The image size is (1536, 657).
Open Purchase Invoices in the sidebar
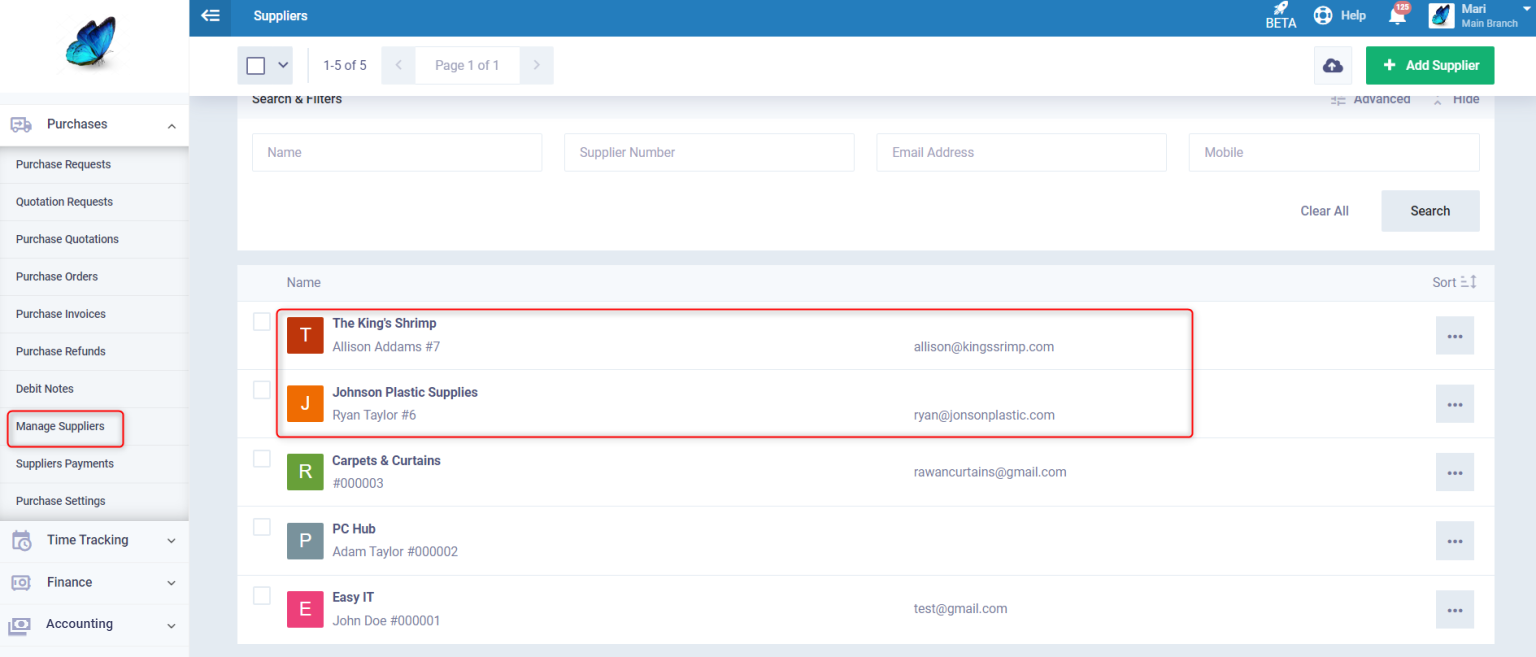pyautogui.click(x=61, y=314)
